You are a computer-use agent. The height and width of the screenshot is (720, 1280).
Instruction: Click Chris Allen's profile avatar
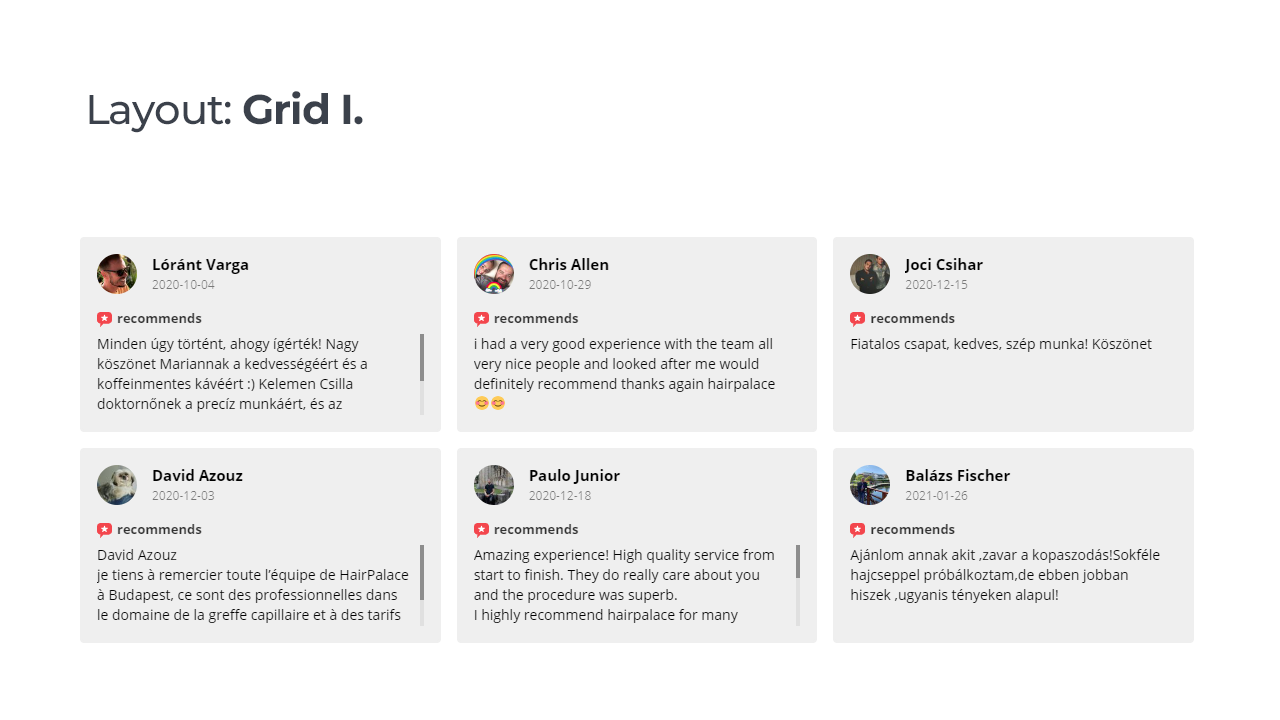click(x=494, y=274)
